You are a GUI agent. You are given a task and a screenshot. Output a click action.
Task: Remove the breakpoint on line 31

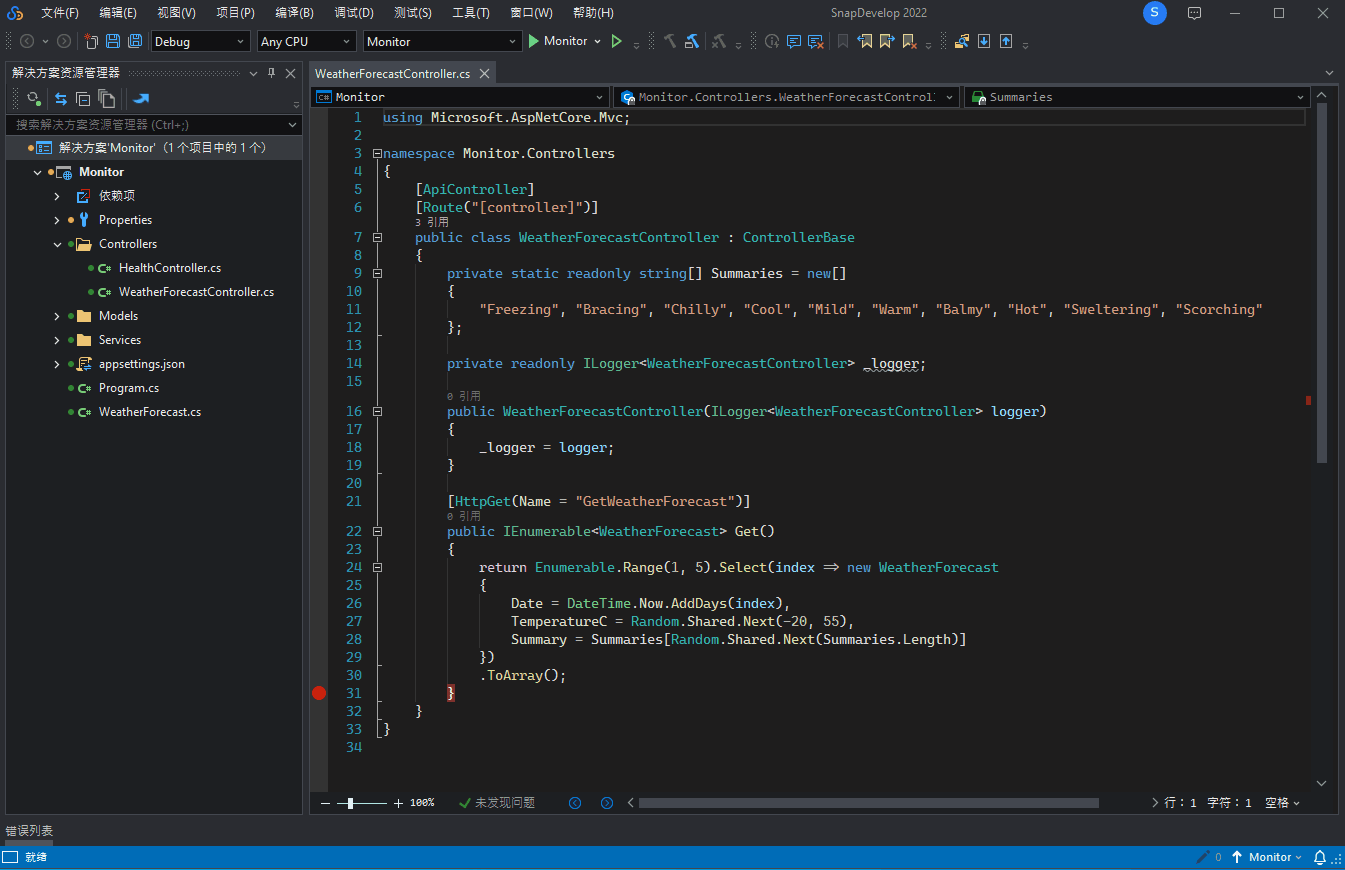point(319,693)
